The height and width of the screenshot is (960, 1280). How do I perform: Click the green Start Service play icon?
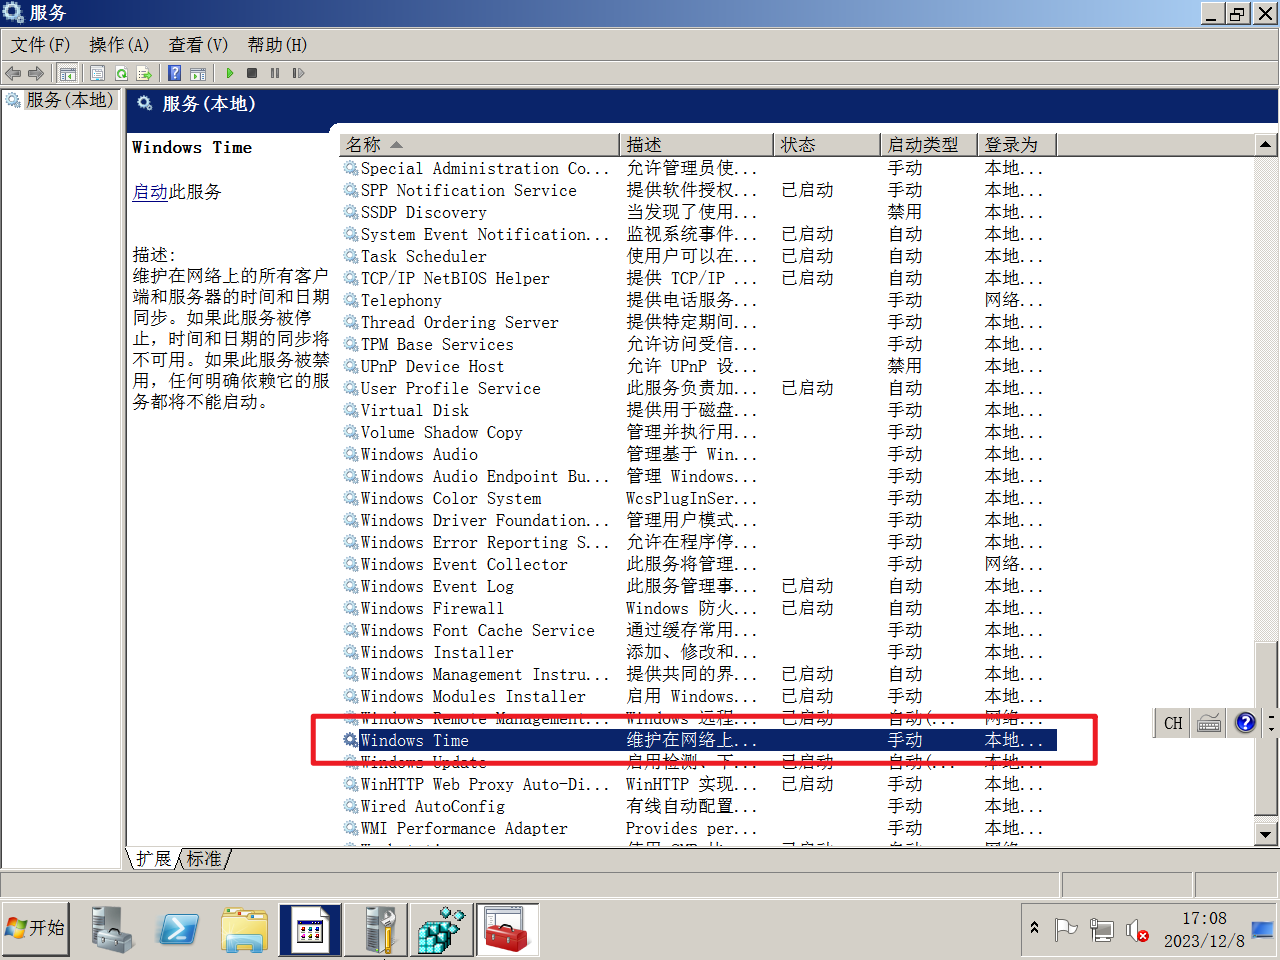(x=230, y=73)
